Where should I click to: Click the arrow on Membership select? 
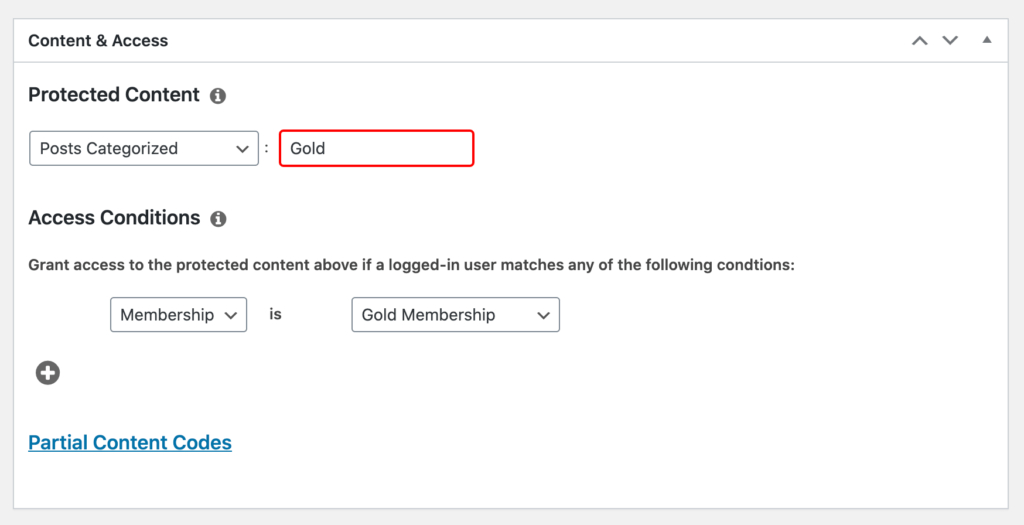[x=231, y=315]
